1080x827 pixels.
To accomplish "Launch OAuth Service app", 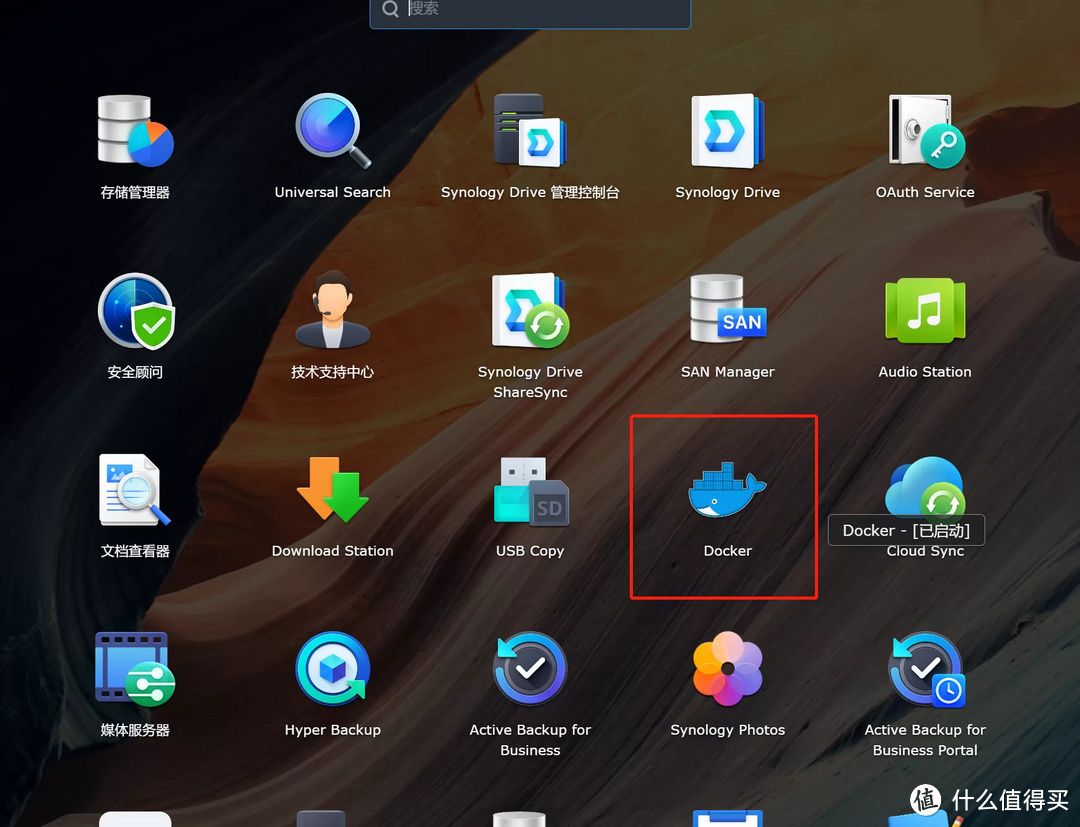I will click(x=925, y=131).
